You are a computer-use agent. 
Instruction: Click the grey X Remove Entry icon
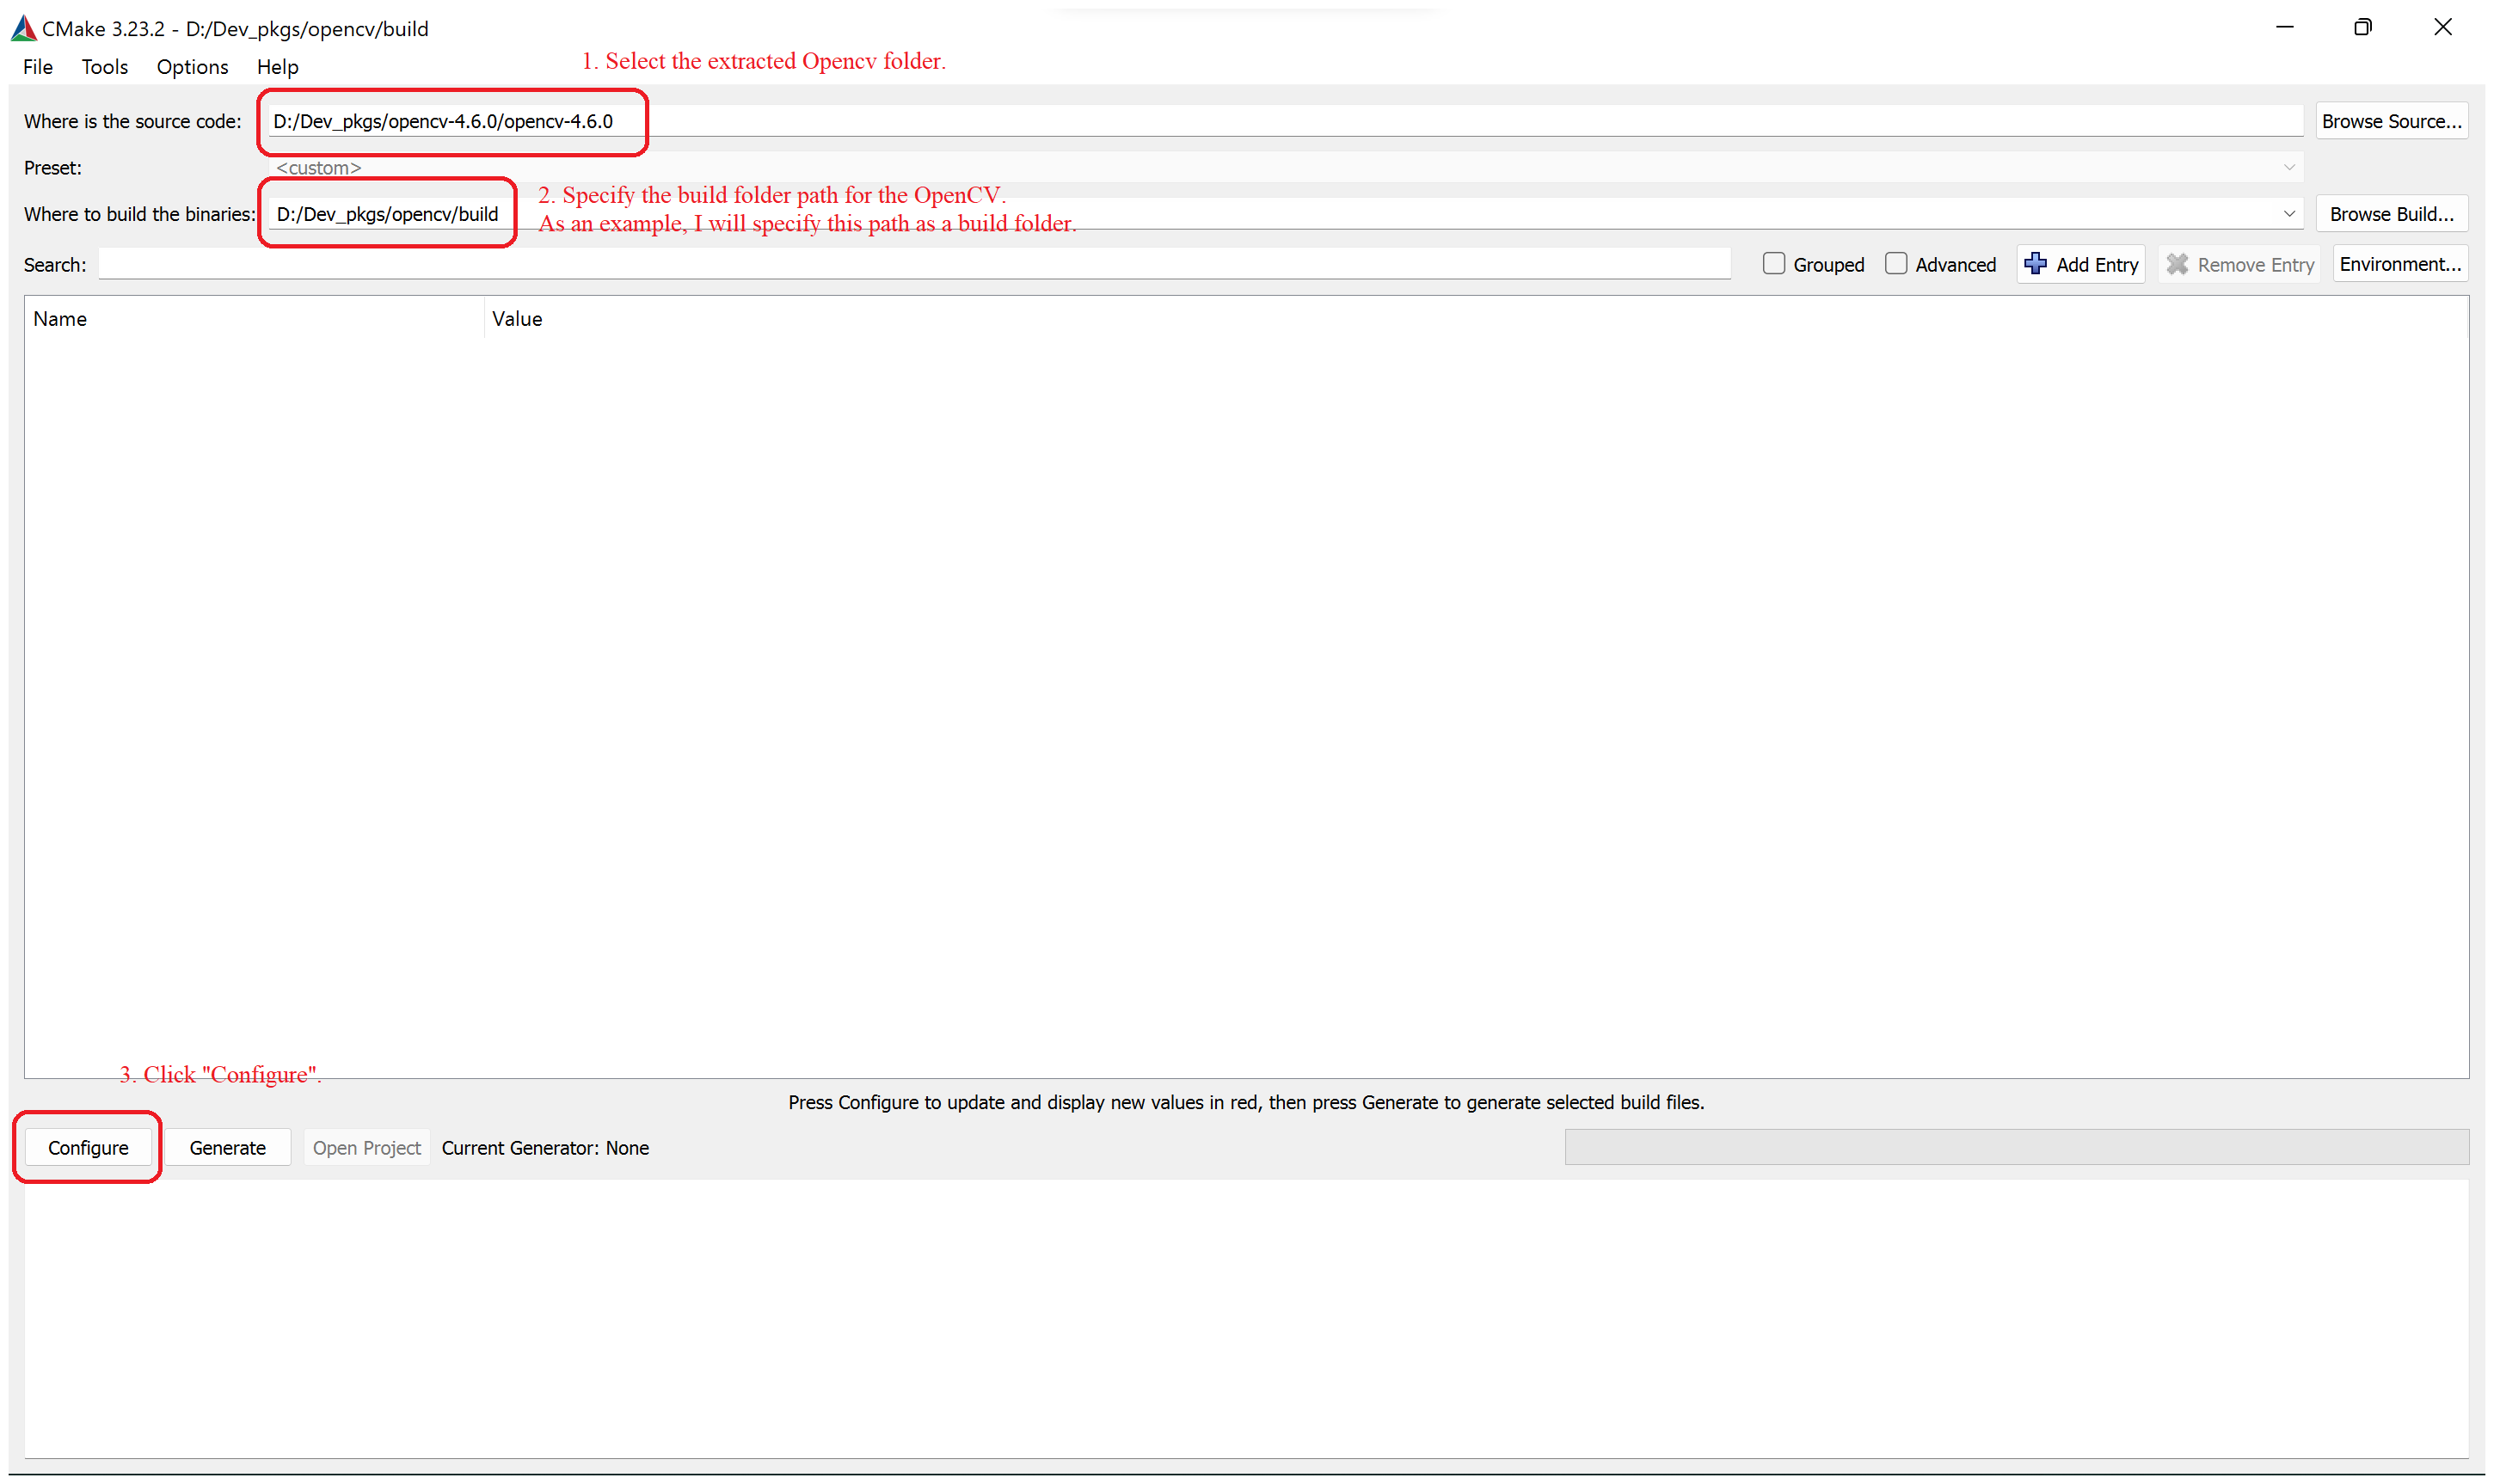[2176, 264]
